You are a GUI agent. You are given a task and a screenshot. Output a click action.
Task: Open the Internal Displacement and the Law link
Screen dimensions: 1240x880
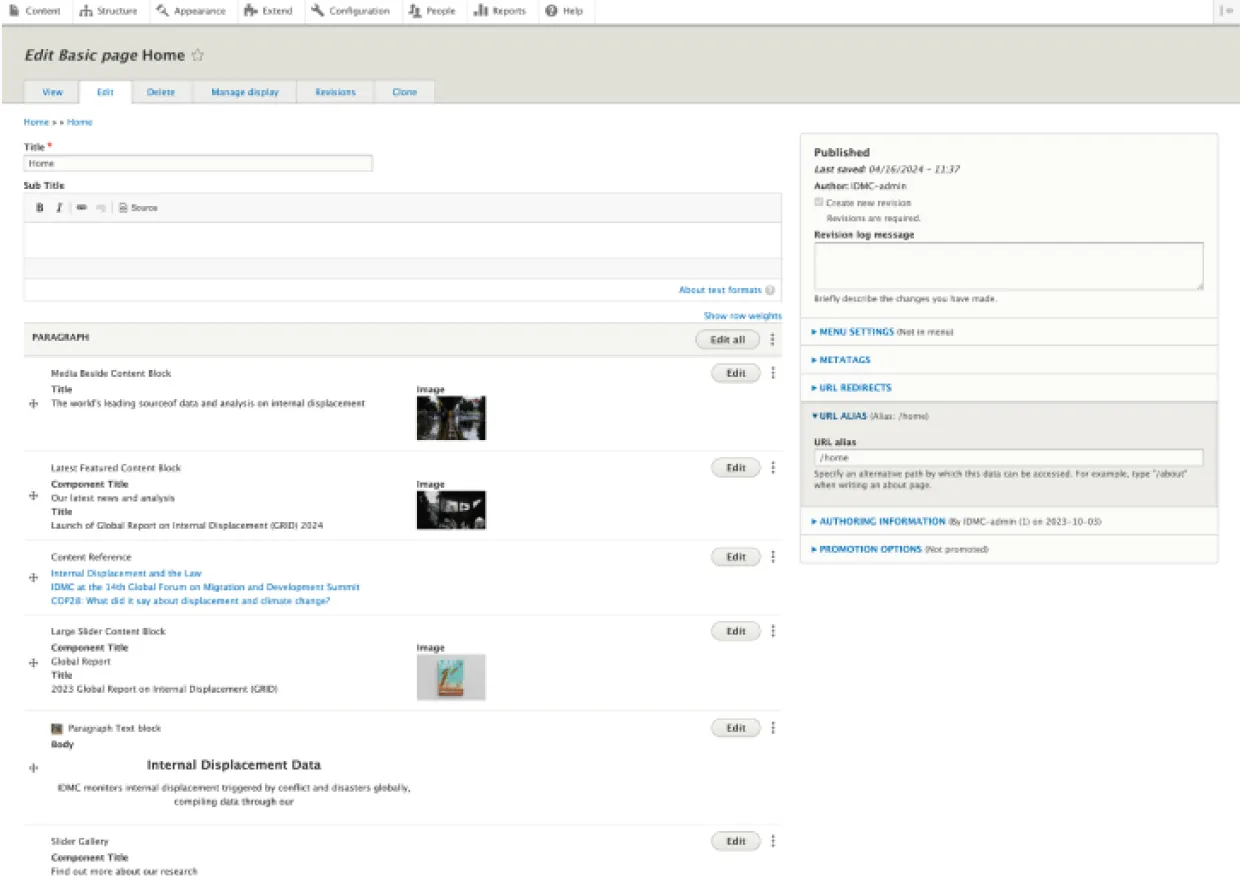[126, 574]
